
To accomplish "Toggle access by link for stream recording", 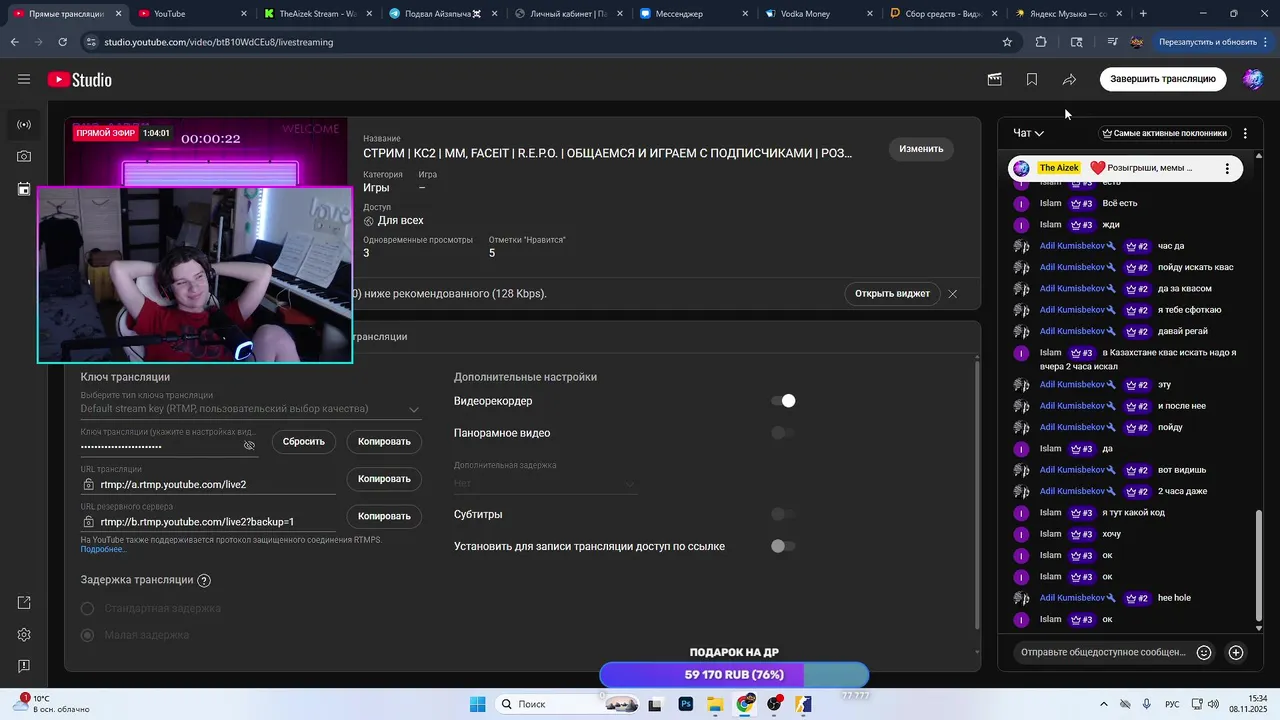I will point(783,546).
